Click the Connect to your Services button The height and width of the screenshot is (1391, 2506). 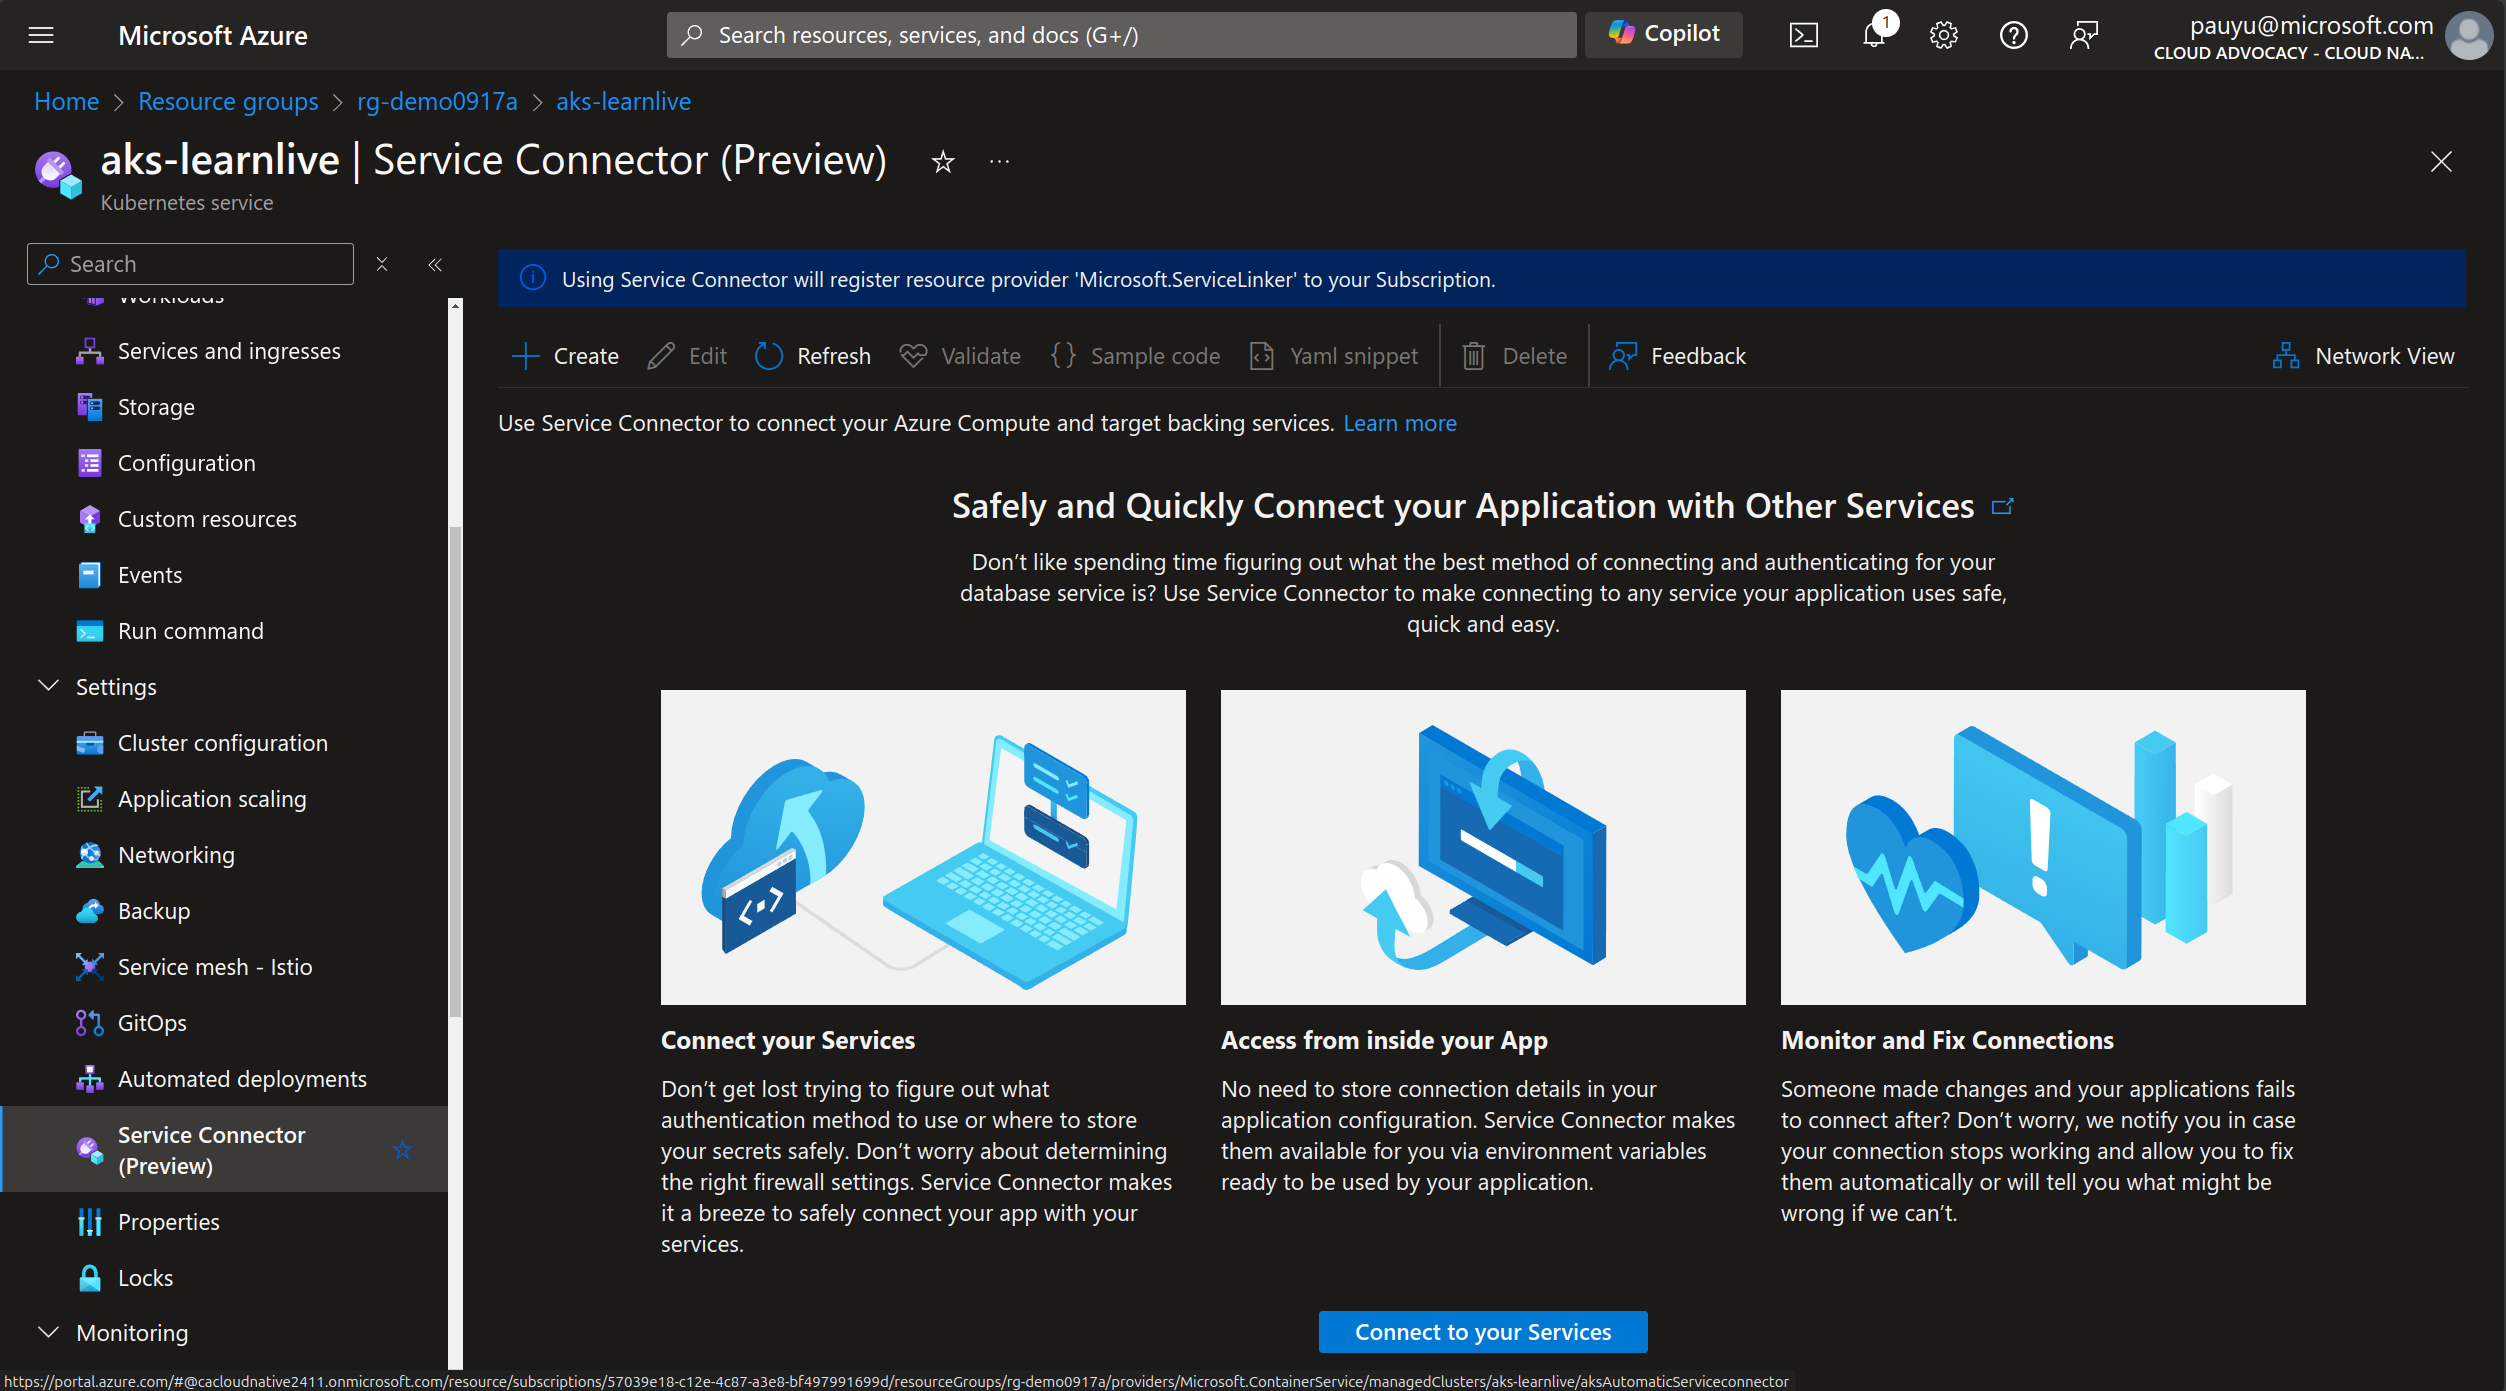click(x=1483, y=1331)
